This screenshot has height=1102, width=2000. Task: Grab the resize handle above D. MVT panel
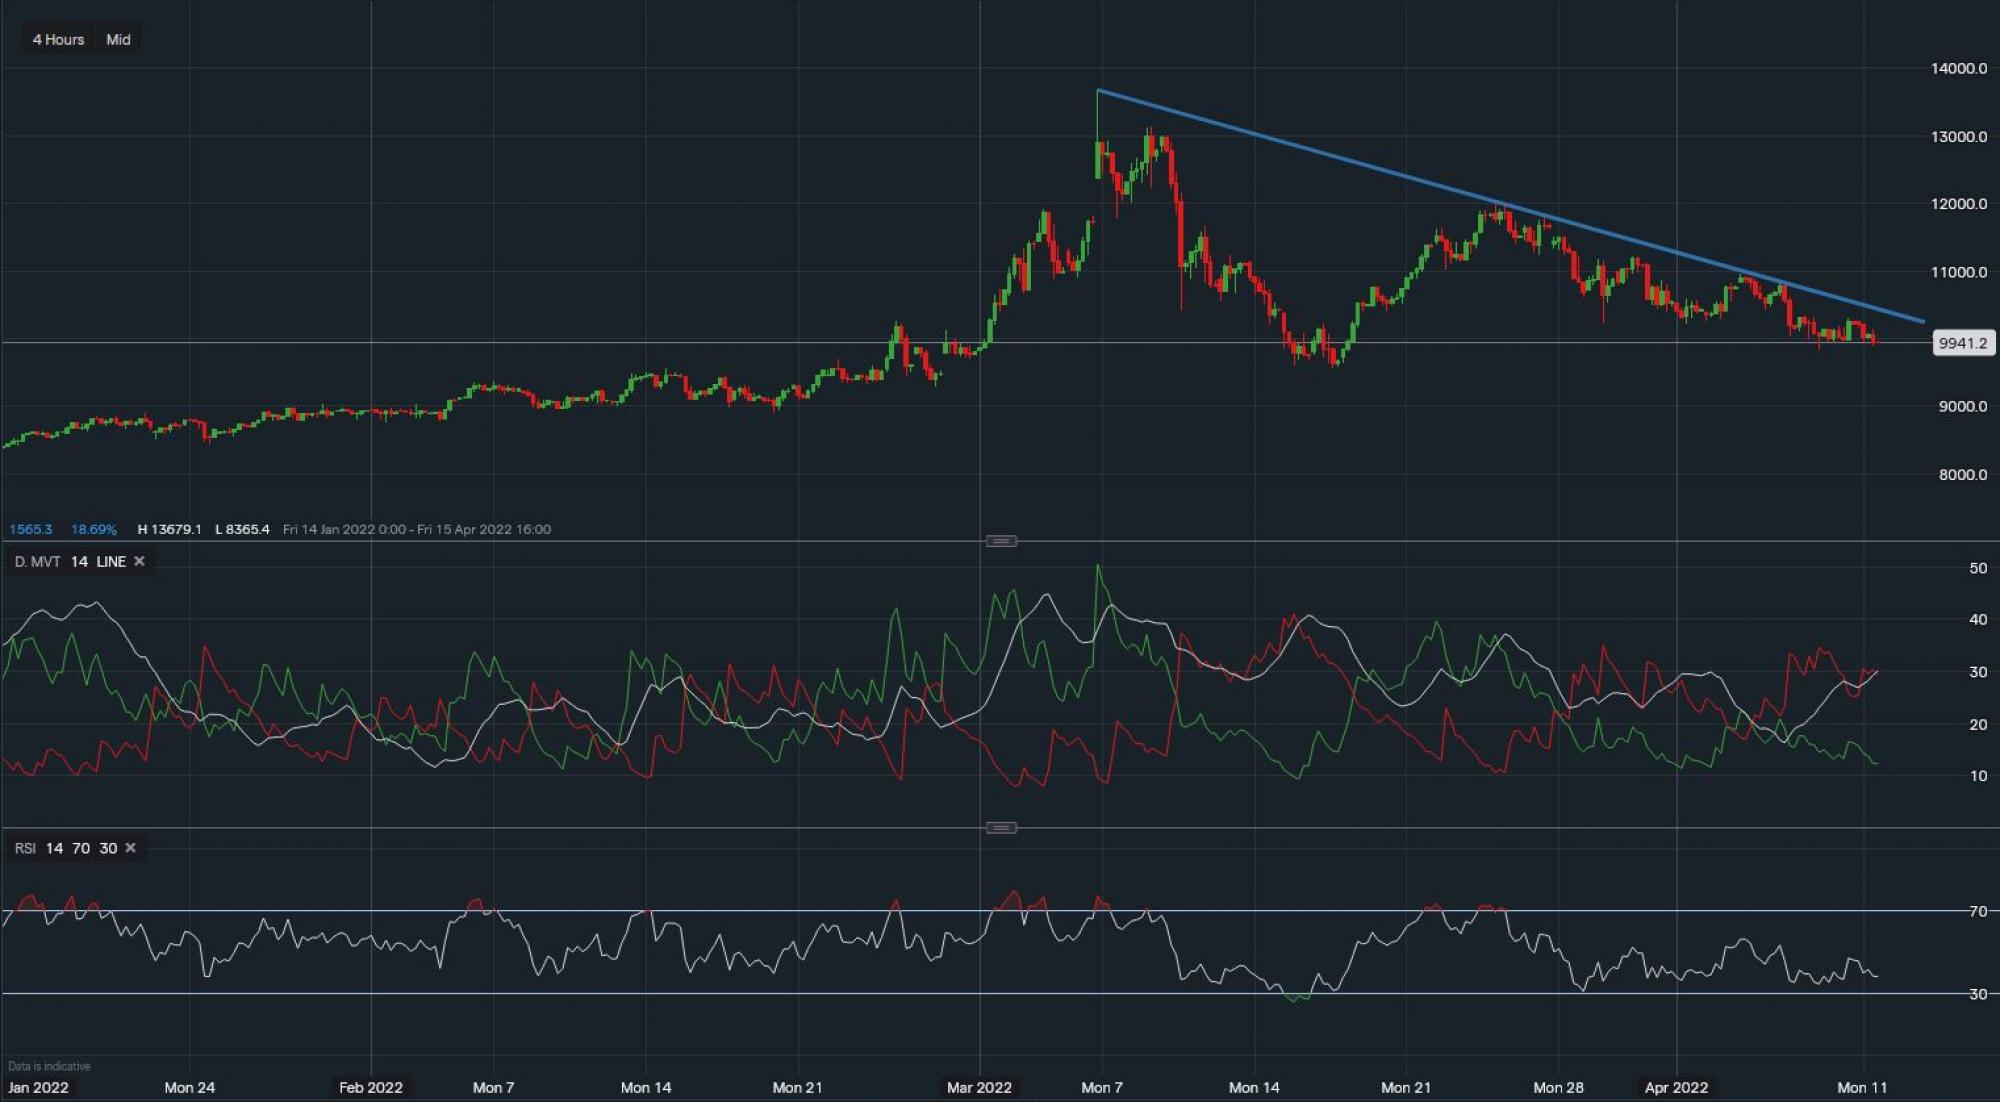click(x=1001, y=541)
